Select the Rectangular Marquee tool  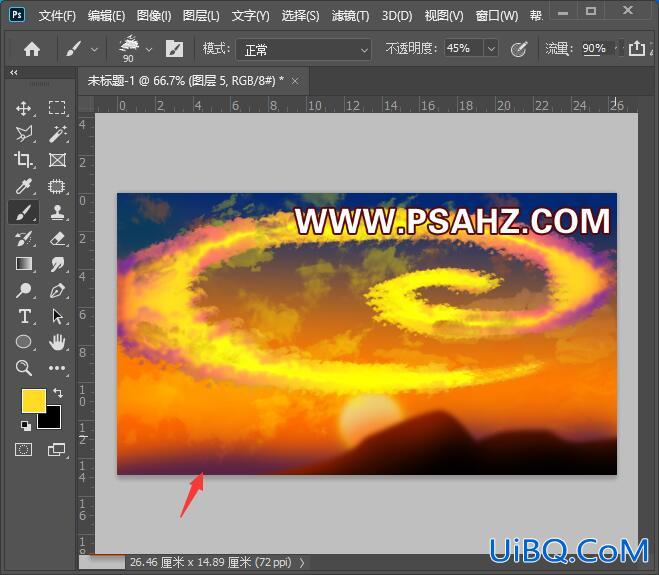[x=57, y=108]
